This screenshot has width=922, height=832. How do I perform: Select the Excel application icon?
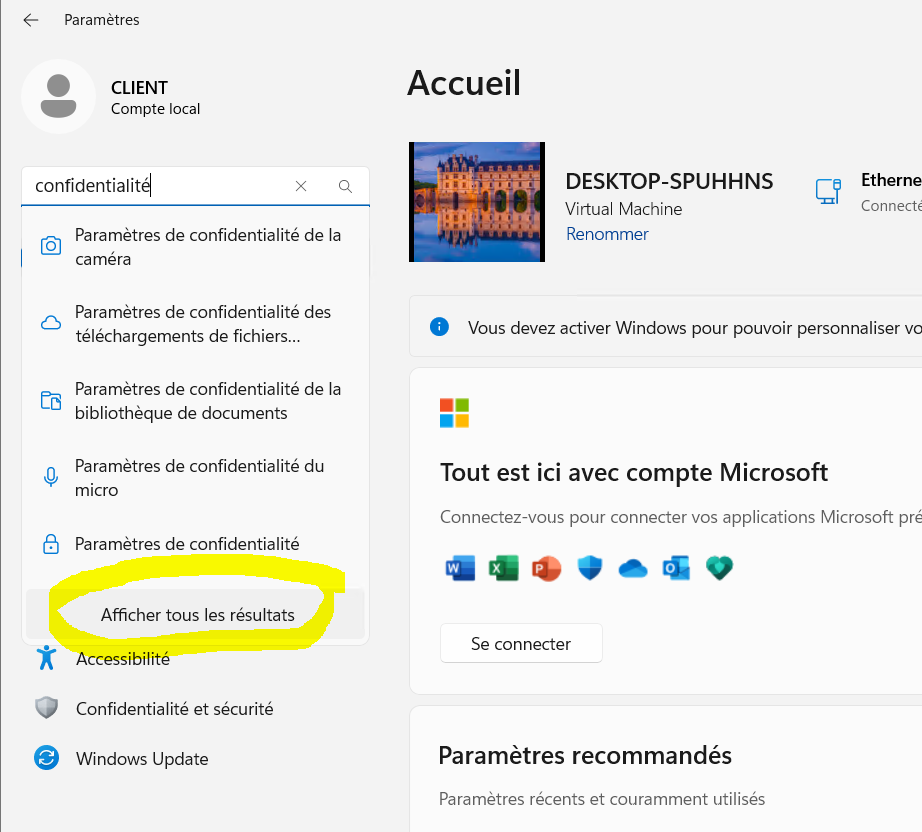tap(504, 567)
